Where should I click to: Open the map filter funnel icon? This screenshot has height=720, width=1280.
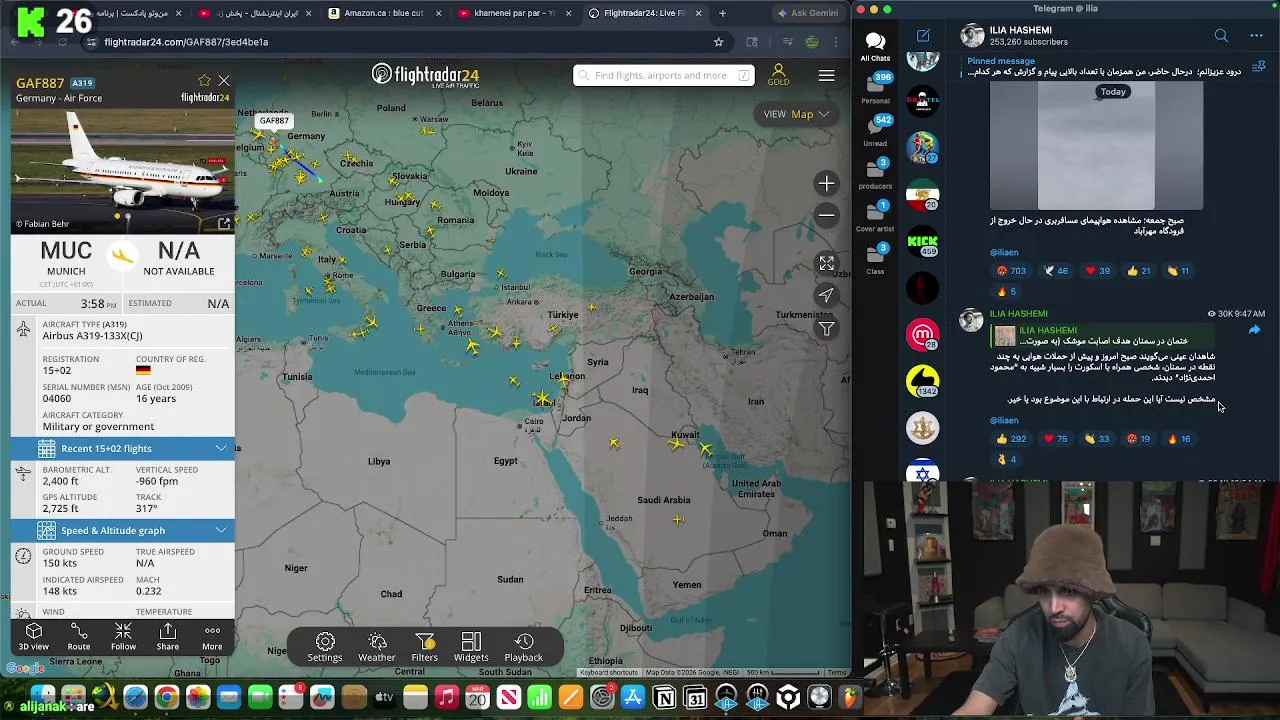click(826, 328)
